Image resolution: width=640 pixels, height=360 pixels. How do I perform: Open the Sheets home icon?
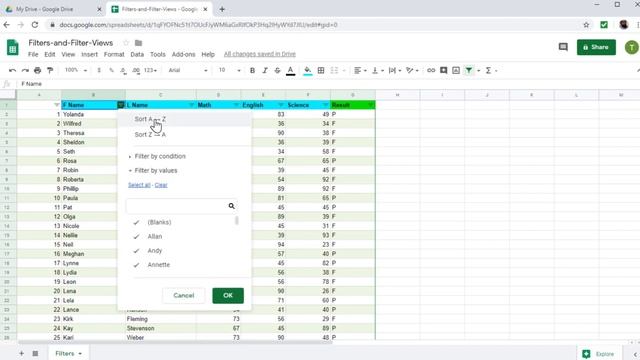13,47
